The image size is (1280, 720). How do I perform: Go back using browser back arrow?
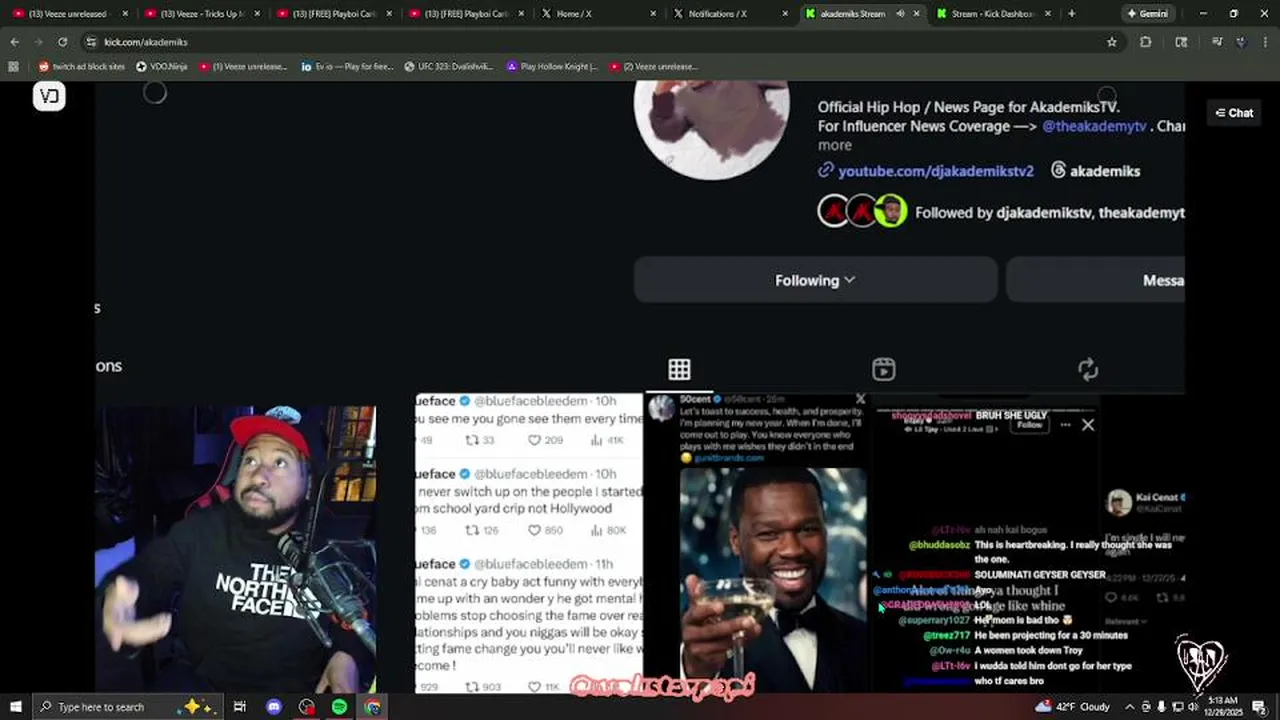coord(14,42)
